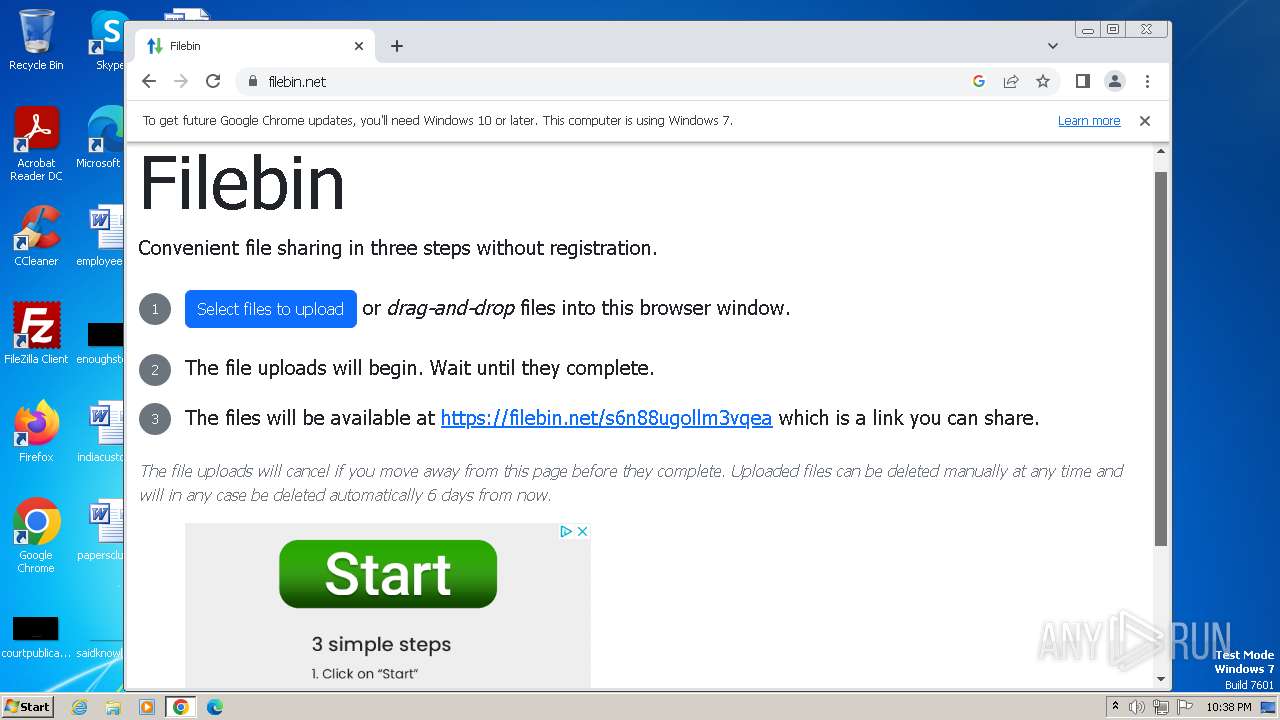Image resolution: width=1280 pixels, height=720 pixels.
Task: Click the Windows Start button
Action: 27,707
